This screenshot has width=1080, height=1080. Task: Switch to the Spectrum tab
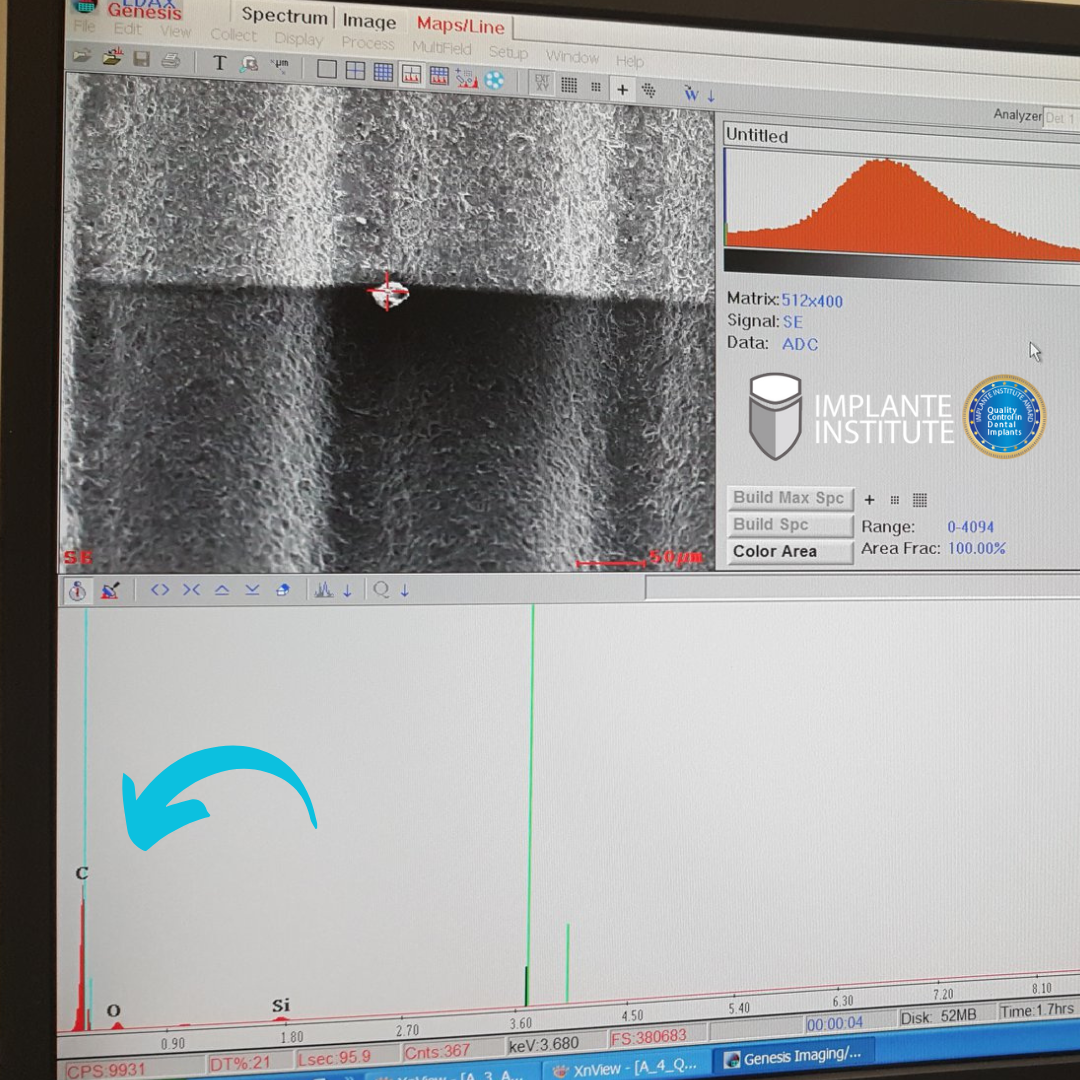pyautogui.click(x=284, y=17)
